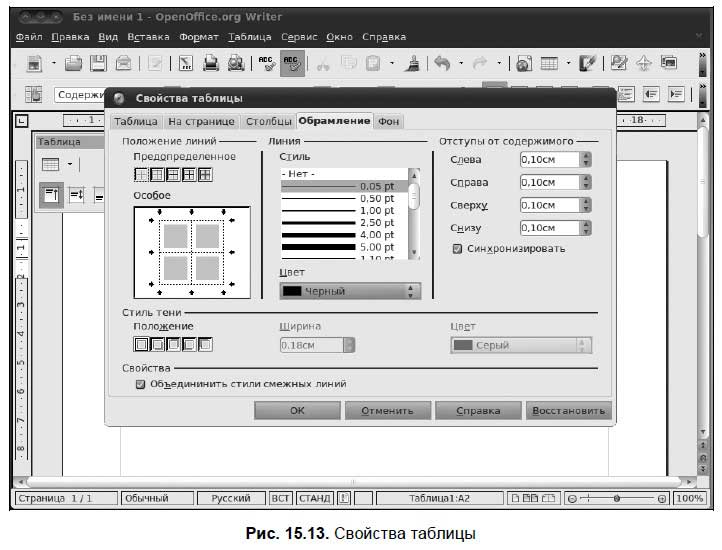Click the Export as PDF icon
Screen dimensions: 722x550
click(x=186, y=64)
